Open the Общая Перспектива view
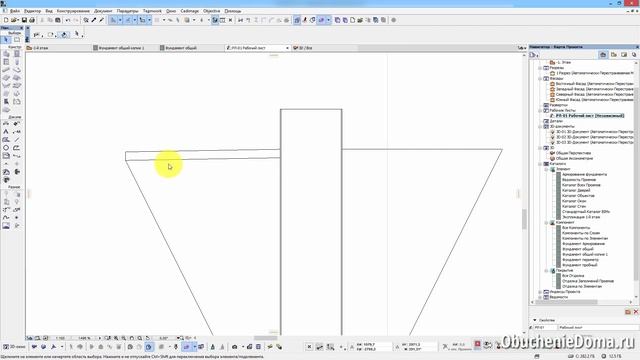This screenshot has width=640, height=360. (573, 153)
